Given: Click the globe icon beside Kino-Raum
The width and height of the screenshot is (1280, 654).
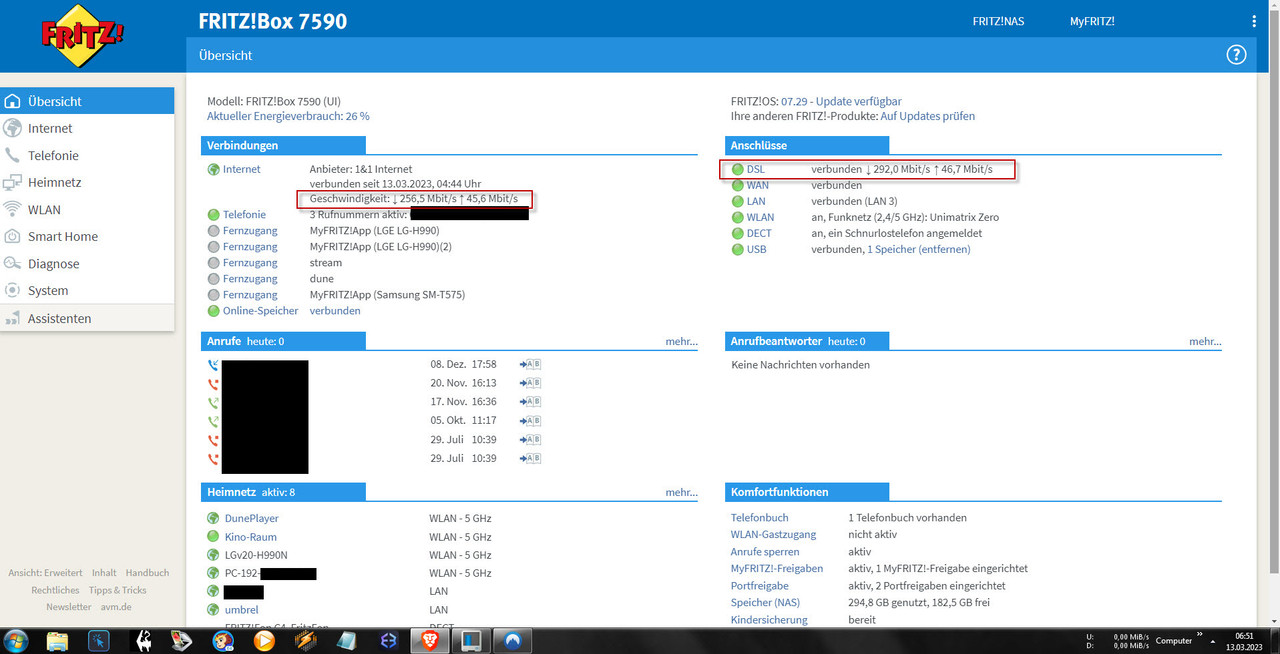Looking at the screenshot, I should 213,537.
